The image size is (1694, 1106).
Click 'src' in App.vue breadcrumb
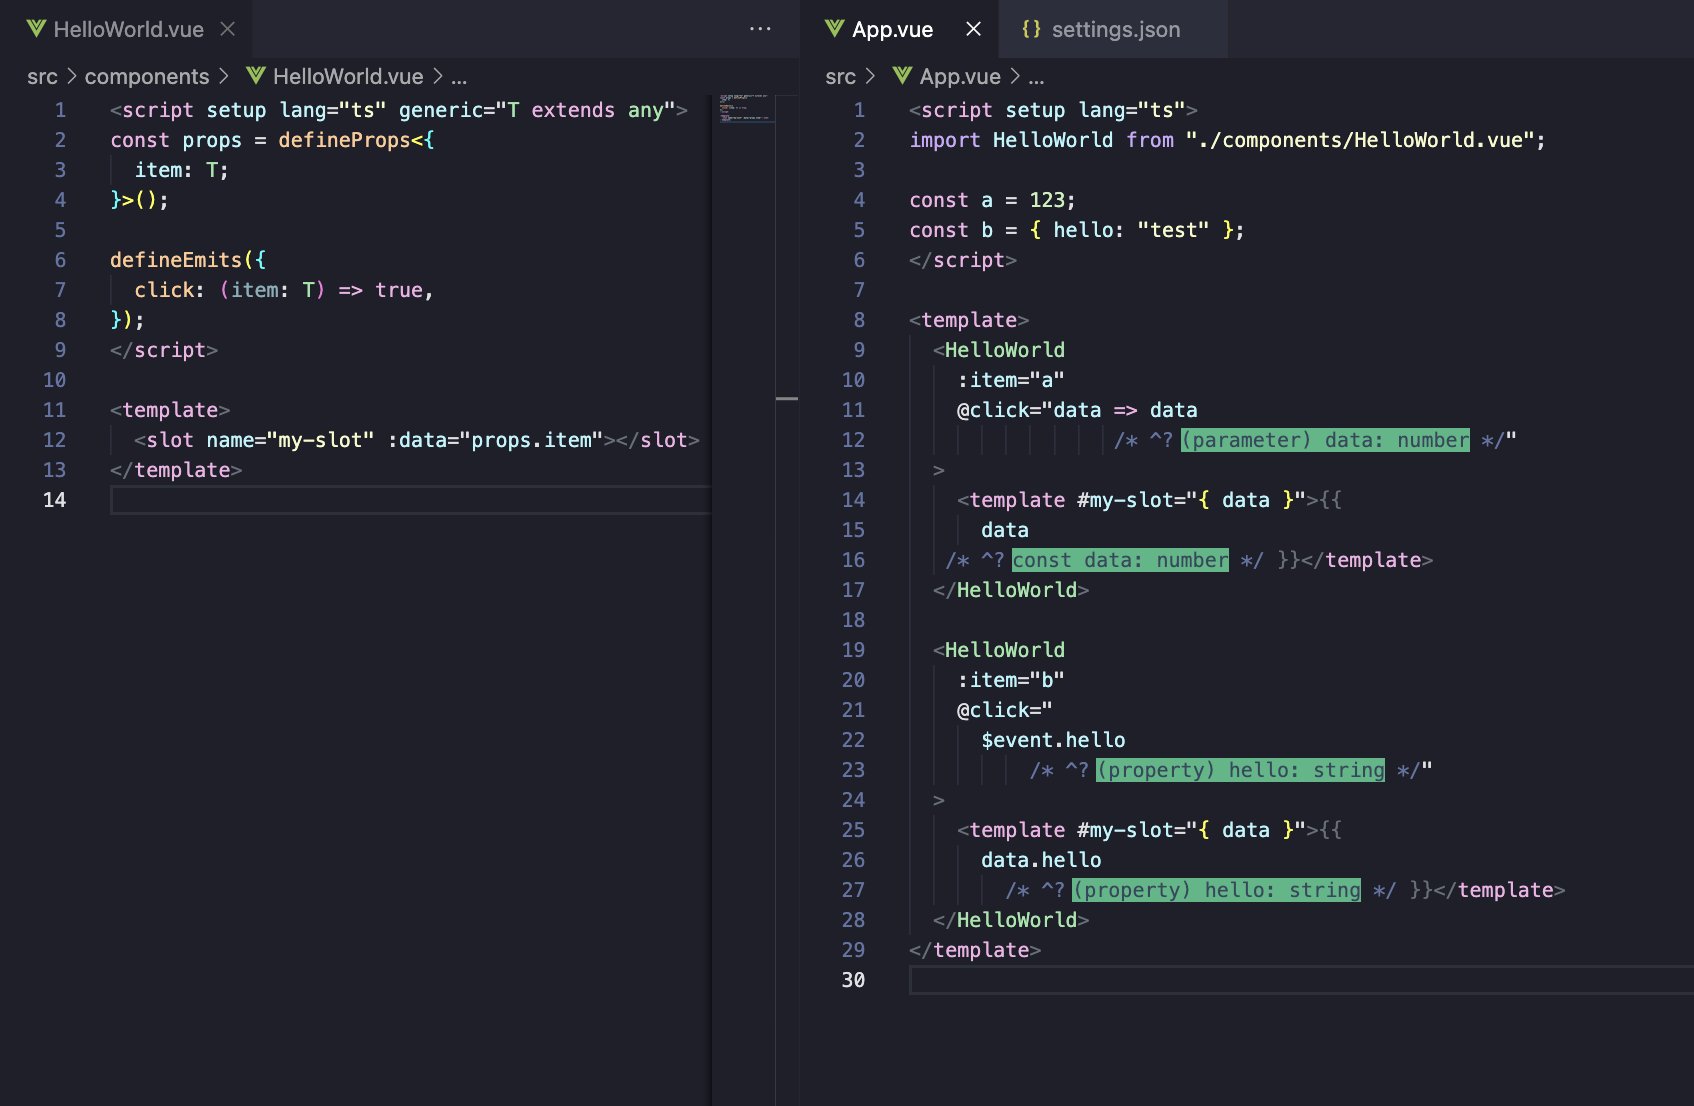840,76
